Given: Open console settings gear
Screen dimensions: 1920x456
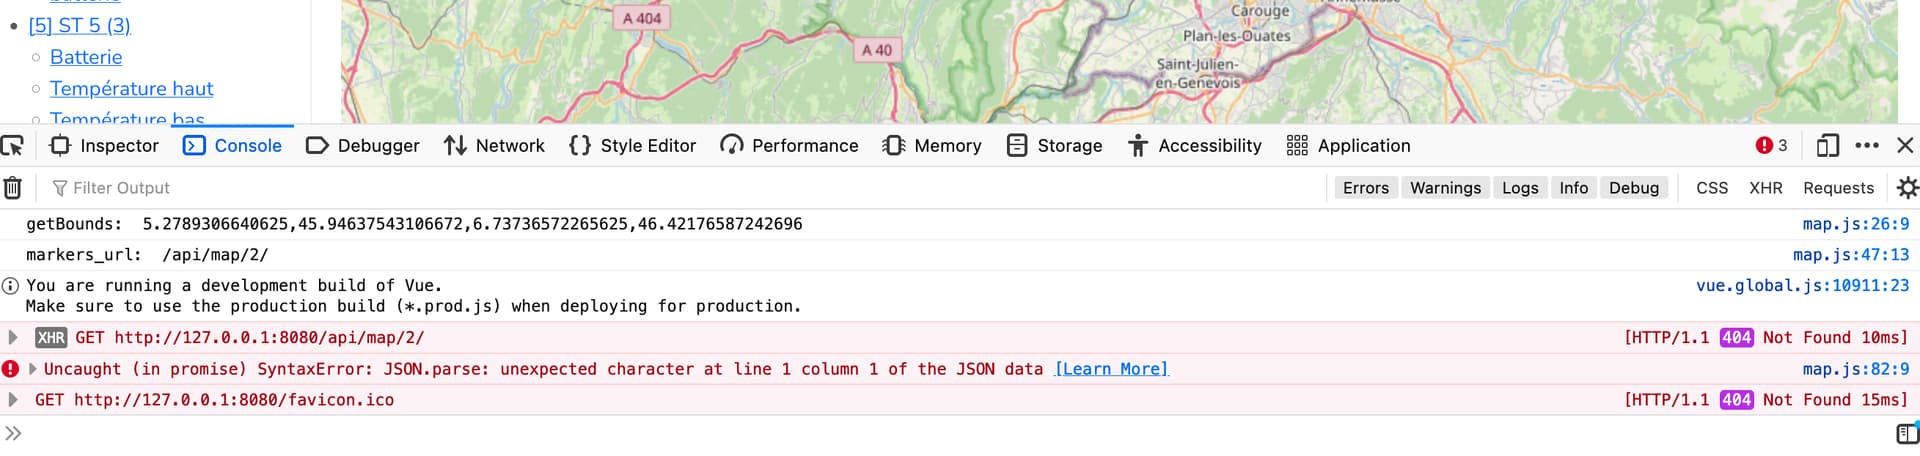Looking at the screenshot, I should (1907, 188).
